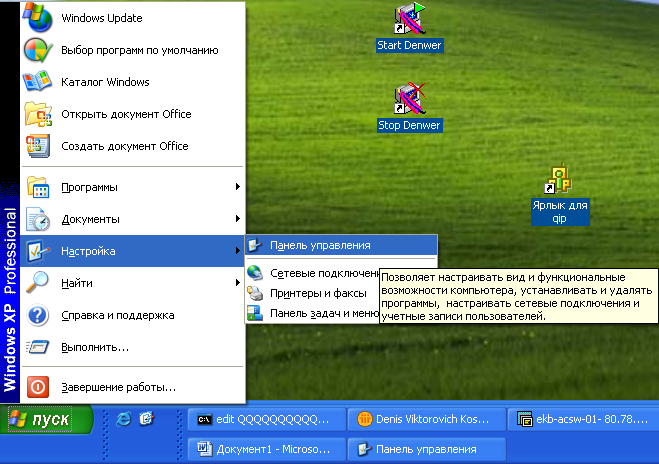
Task: Expand the Программы submenu arrow
Action: (238, 187)
